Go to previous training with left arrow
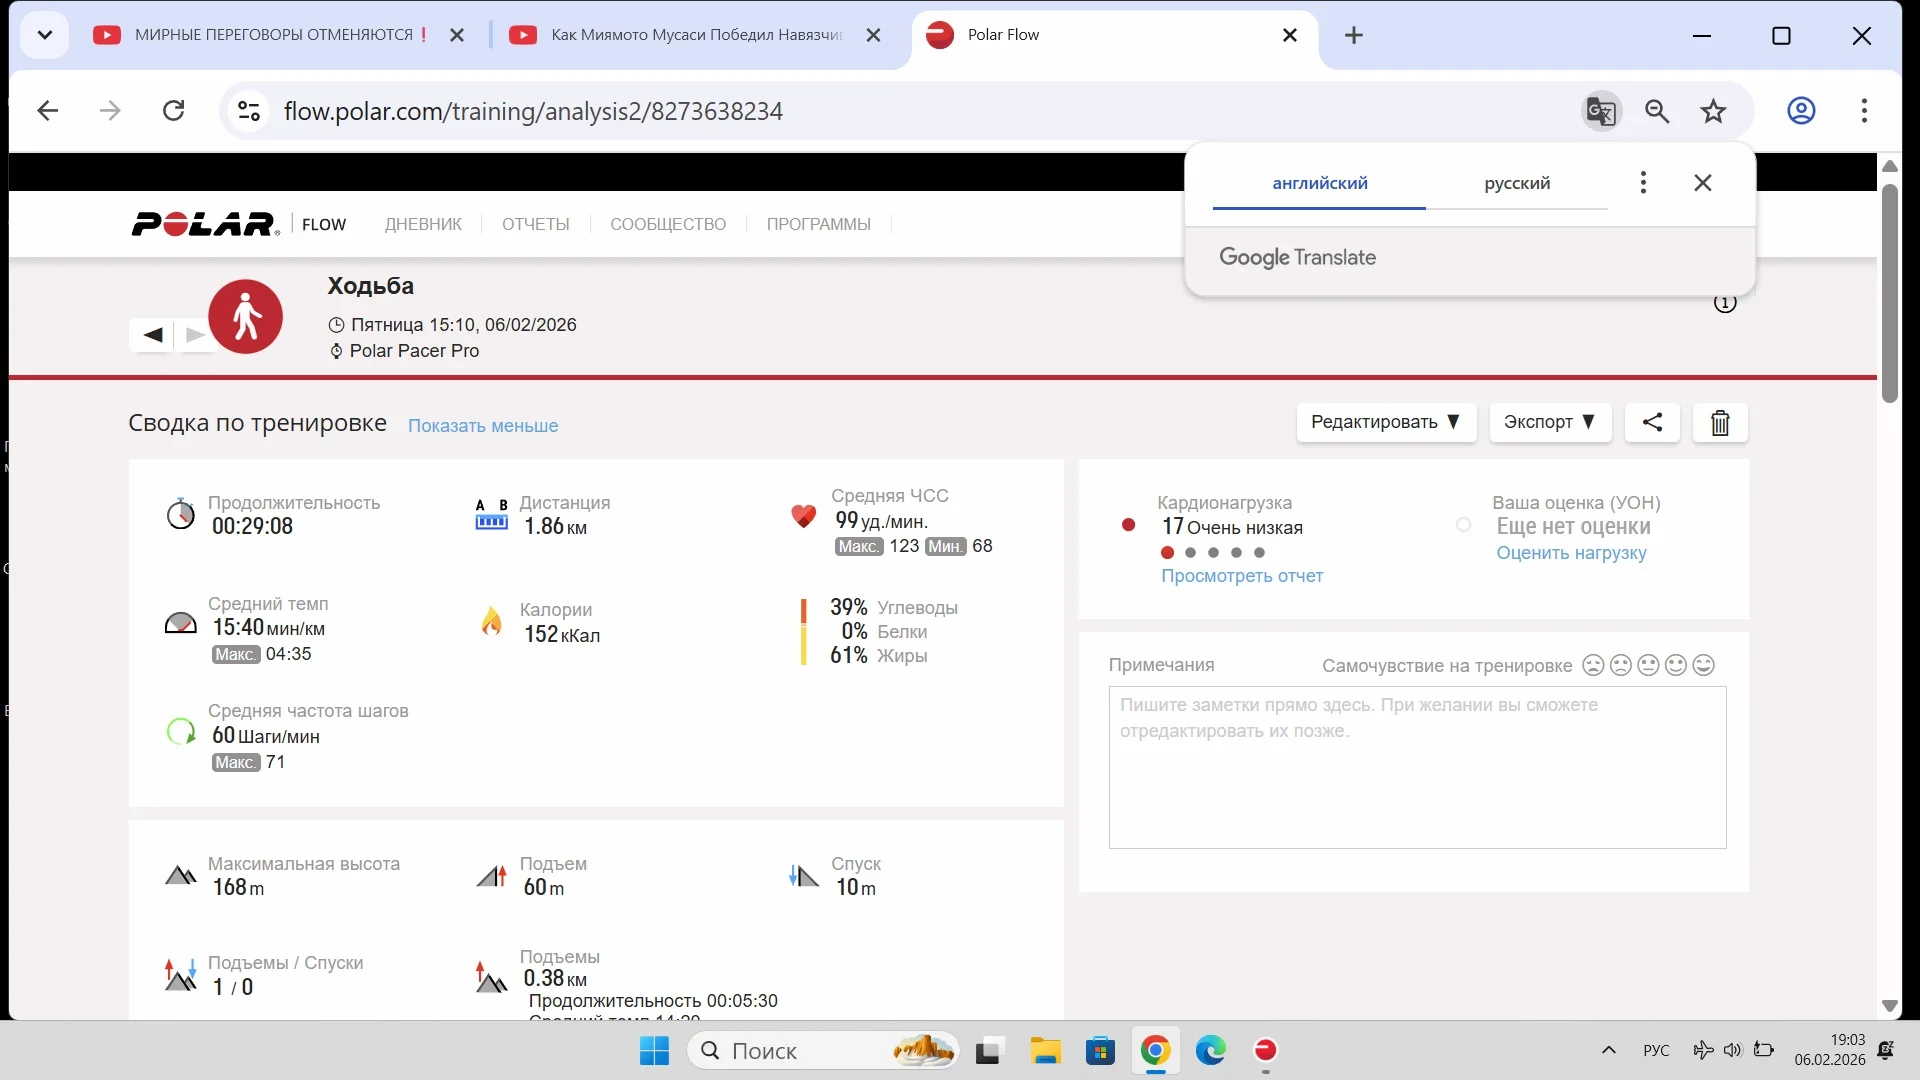 pos(153,335)
